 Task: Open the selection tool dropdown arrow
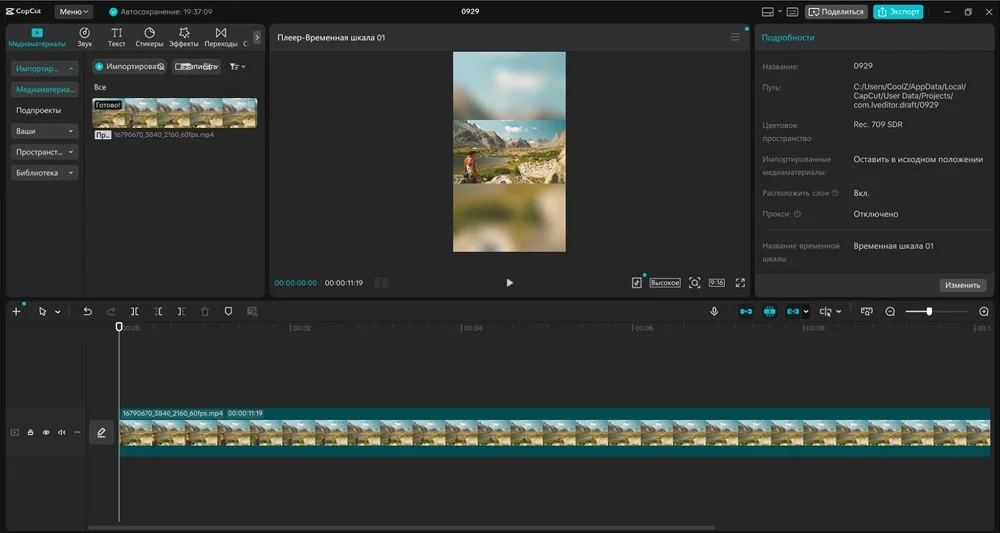click(57, 312)
